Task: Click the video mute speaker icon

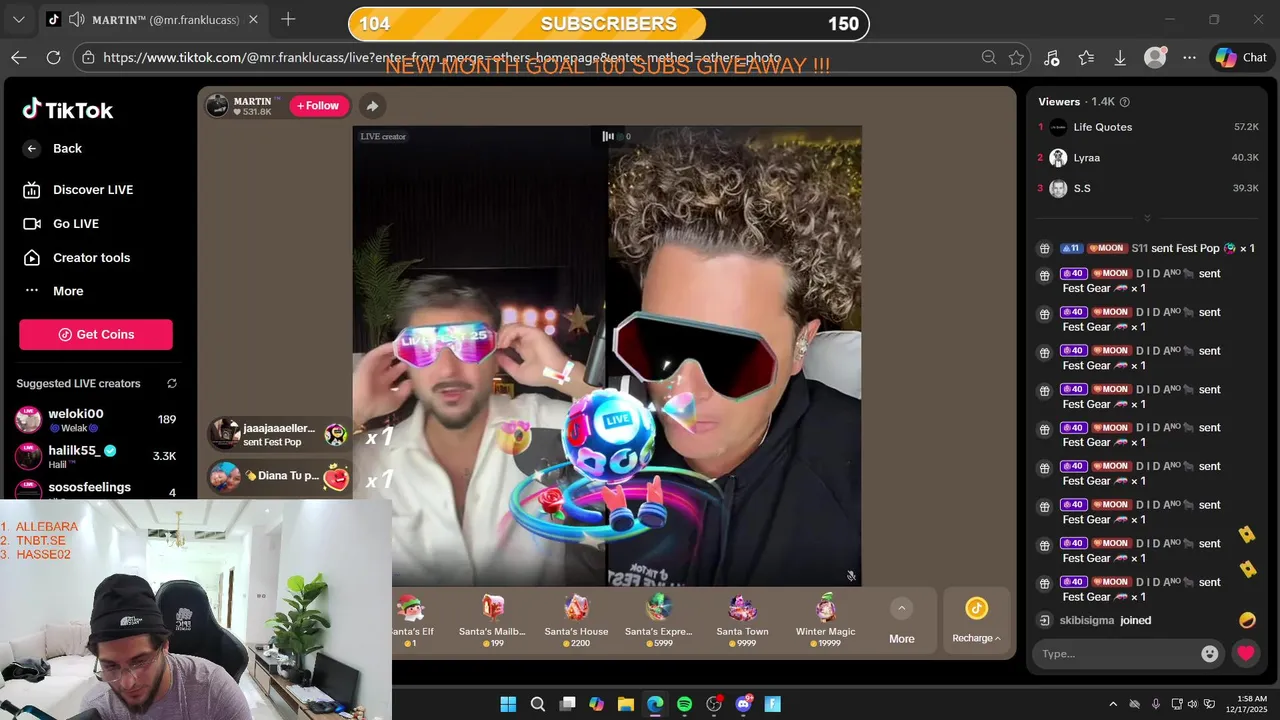Action: (x=851, y=576)
